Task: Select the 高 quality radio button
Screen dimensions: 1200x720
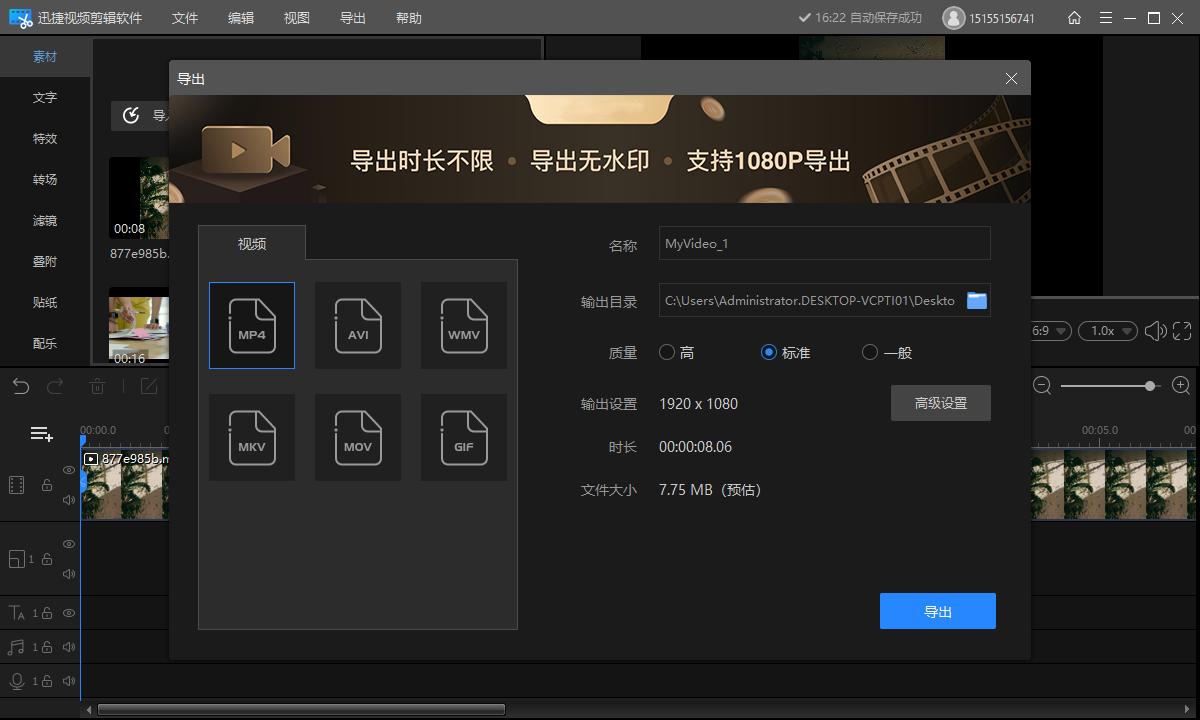Action: click(667, 352)
